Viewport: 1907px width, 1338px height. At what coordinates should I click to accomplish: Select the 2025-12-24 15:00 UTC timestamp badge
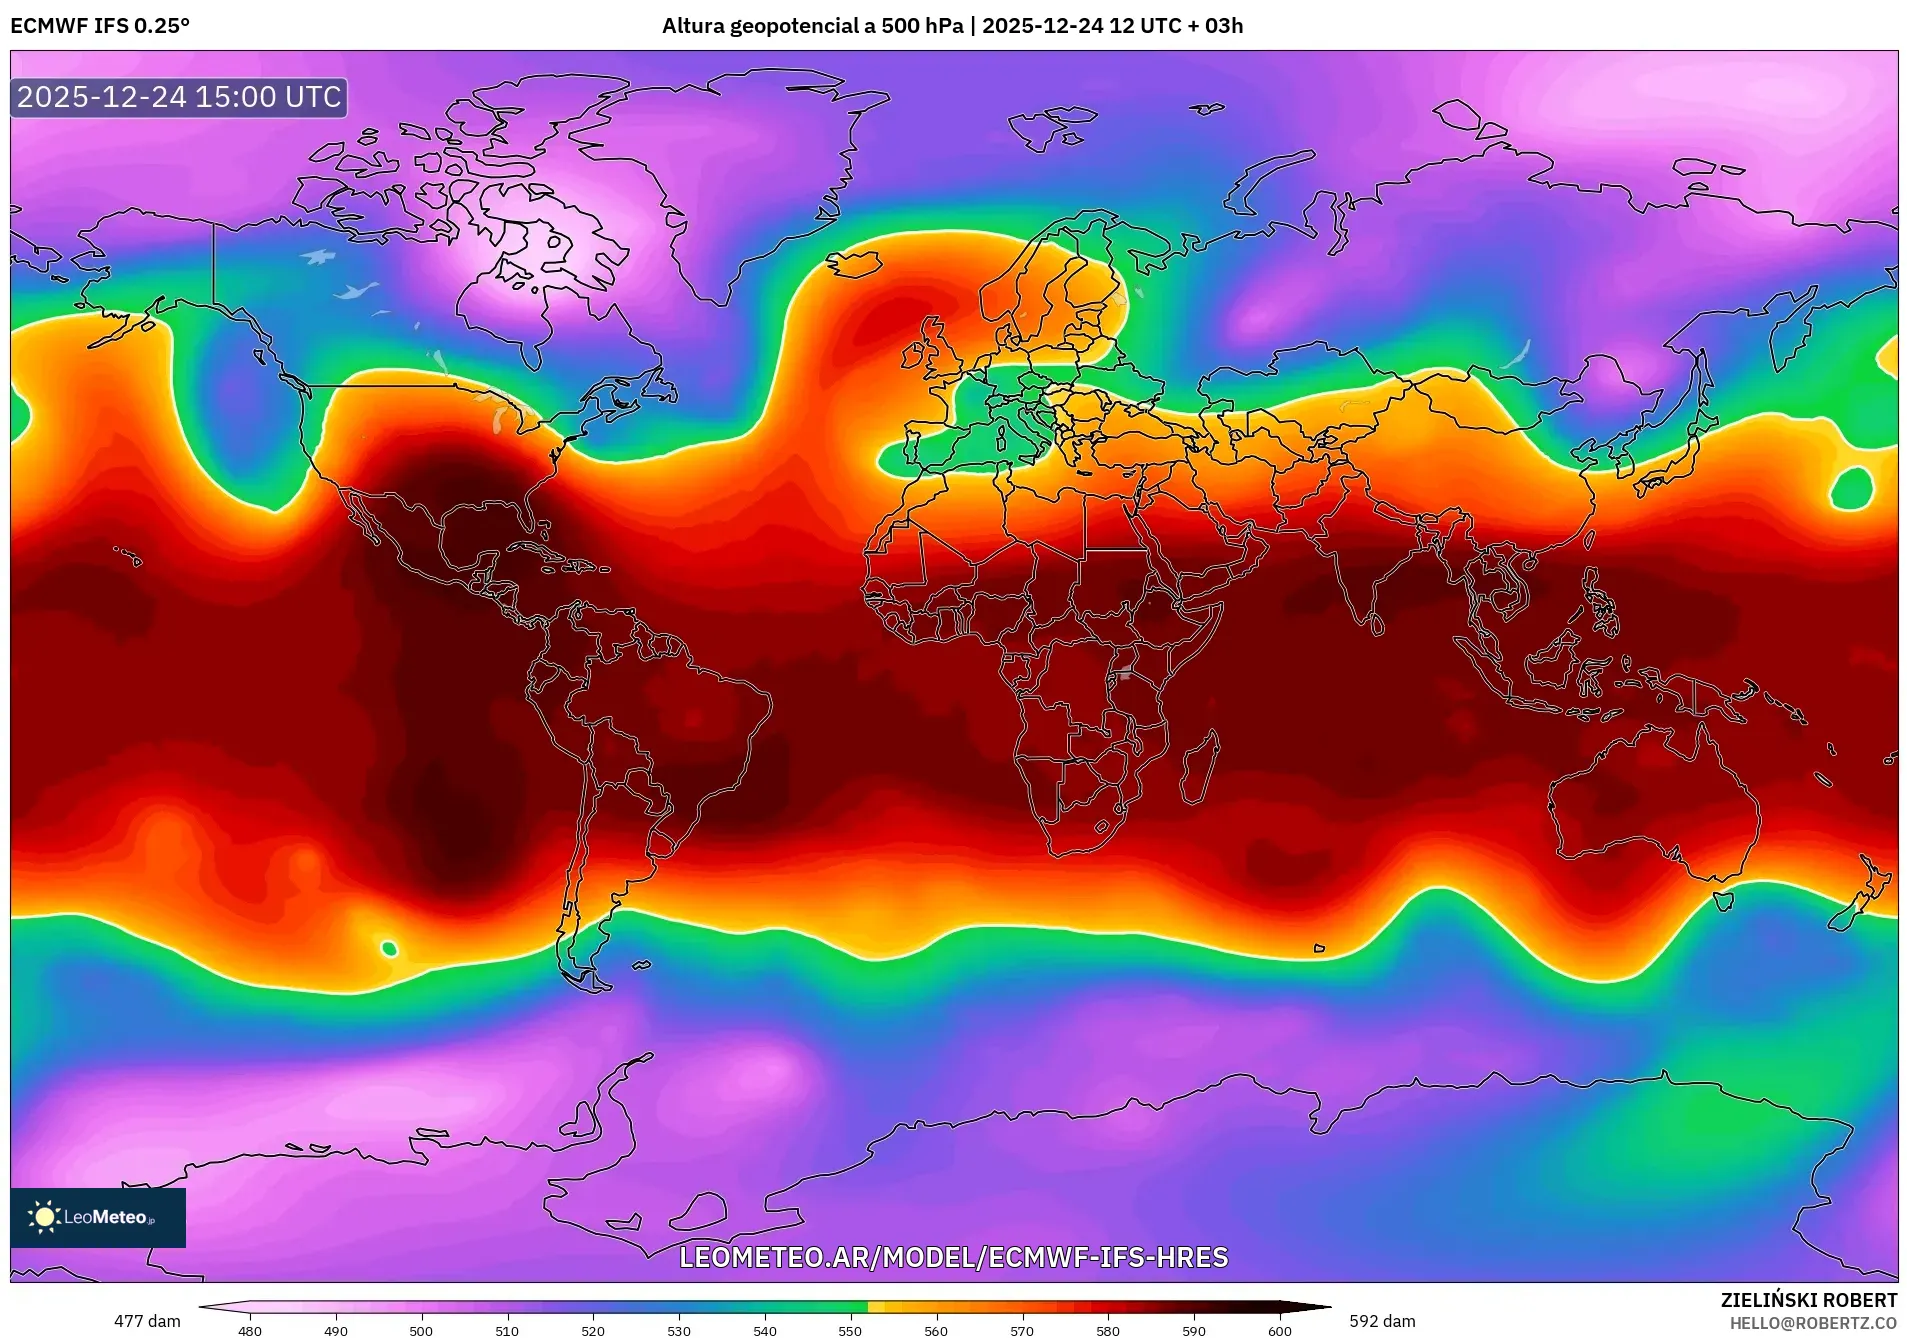click(178, 98)
